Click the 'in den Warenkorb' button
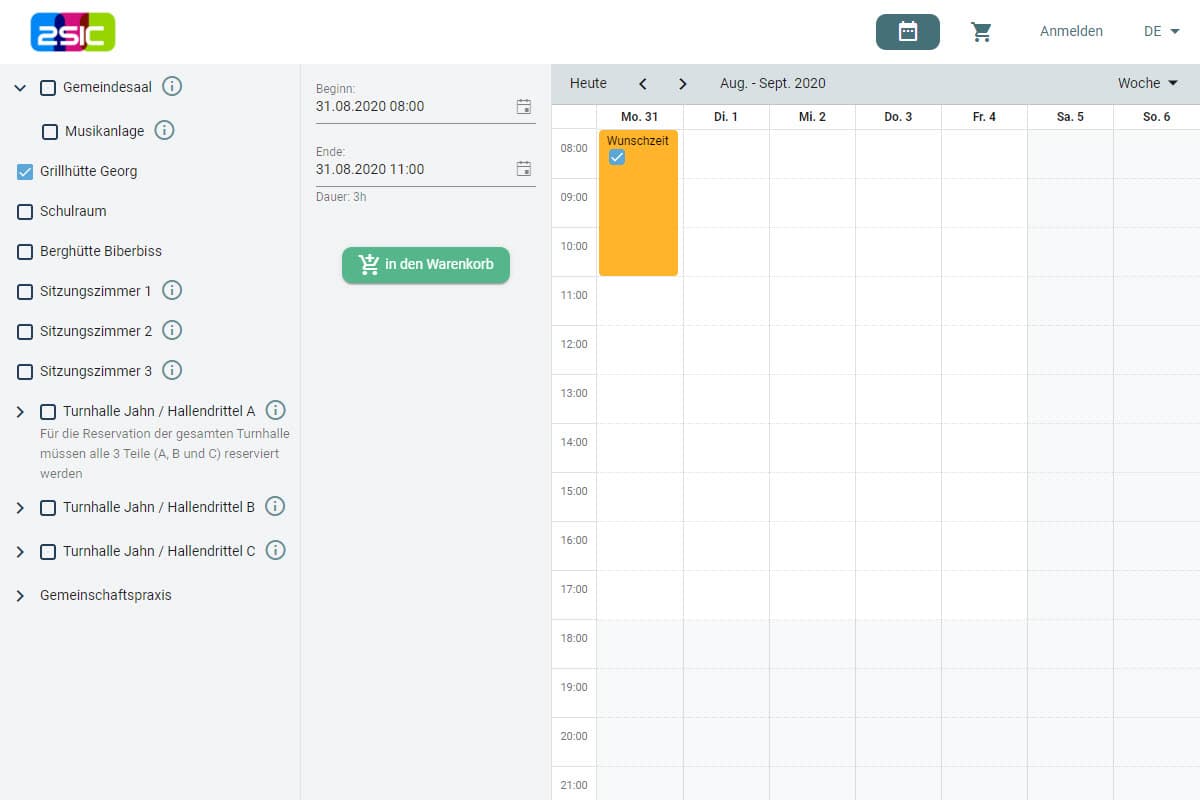This screenshot has height=800, width=1200. click(x=426, y=265)
